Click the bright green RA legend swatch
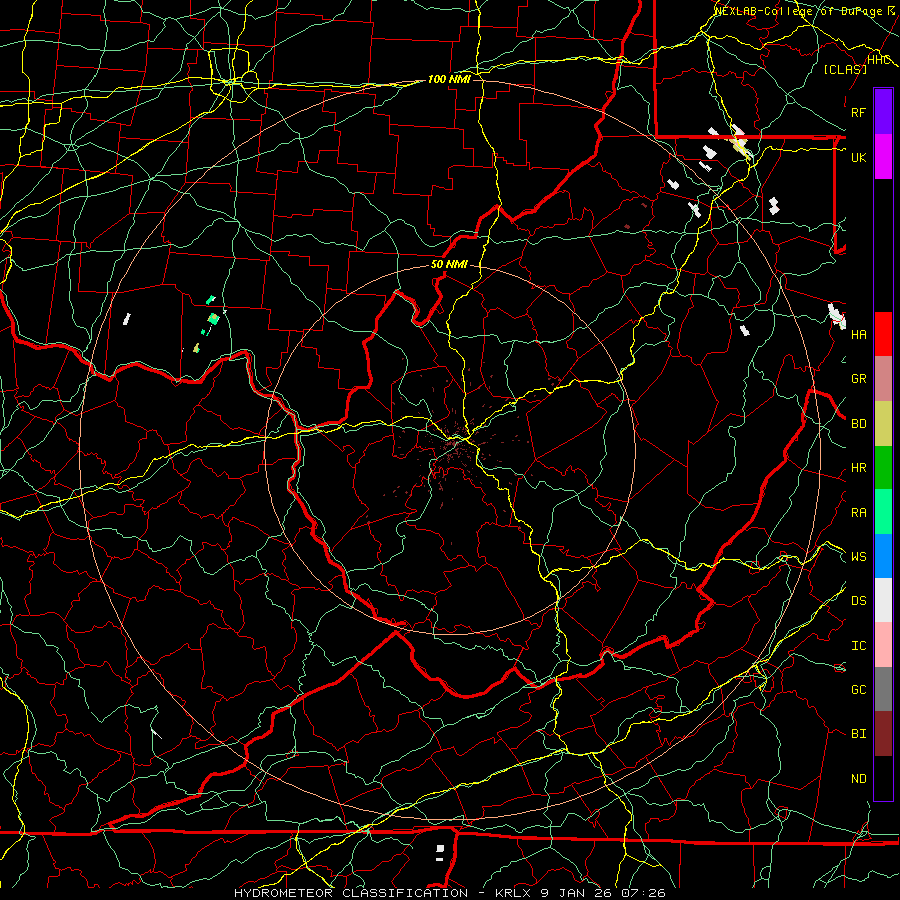Viewport: 900px width, 900px height. (x=883, y=512)
